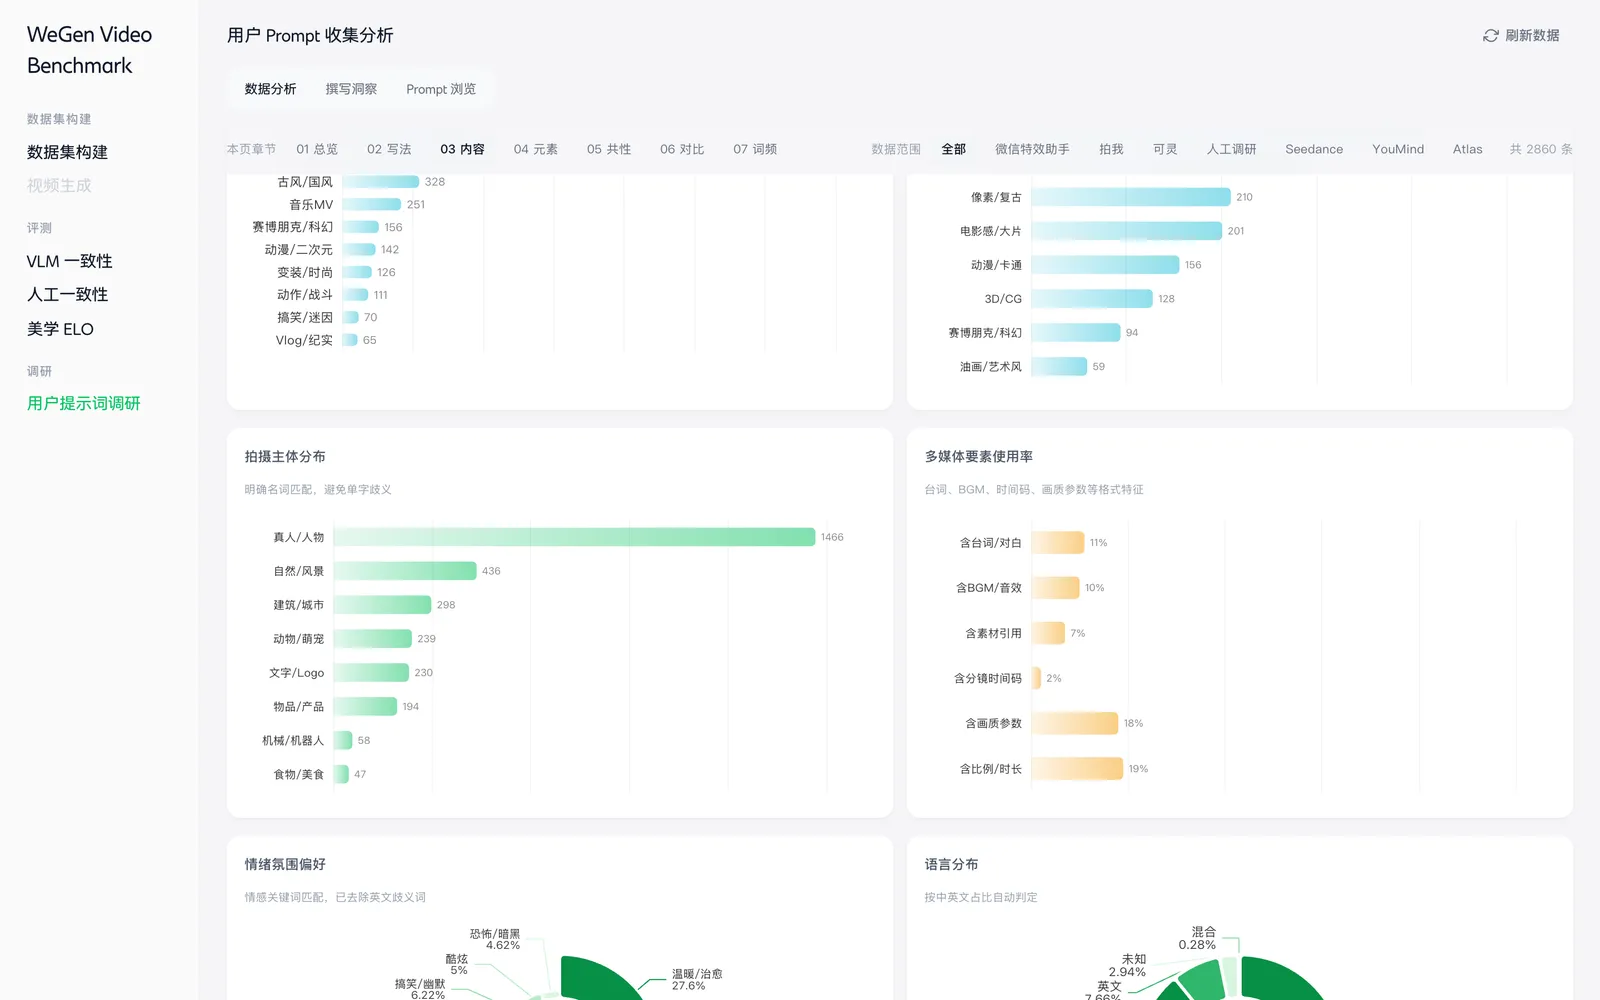The width and height of the screenshot is (1600, 1000).
Task: Click the 含画质参数 bar showing 18%
Action: 1074,723
